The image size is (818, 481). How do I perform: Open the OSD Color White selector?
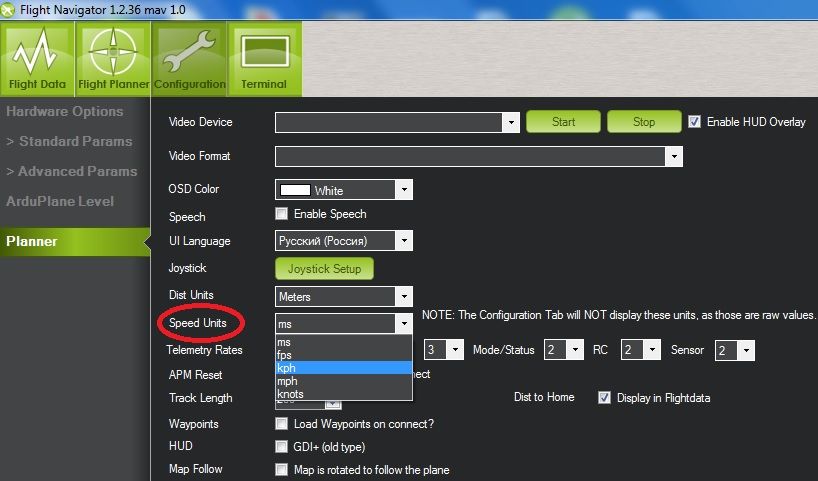[403, 190]
